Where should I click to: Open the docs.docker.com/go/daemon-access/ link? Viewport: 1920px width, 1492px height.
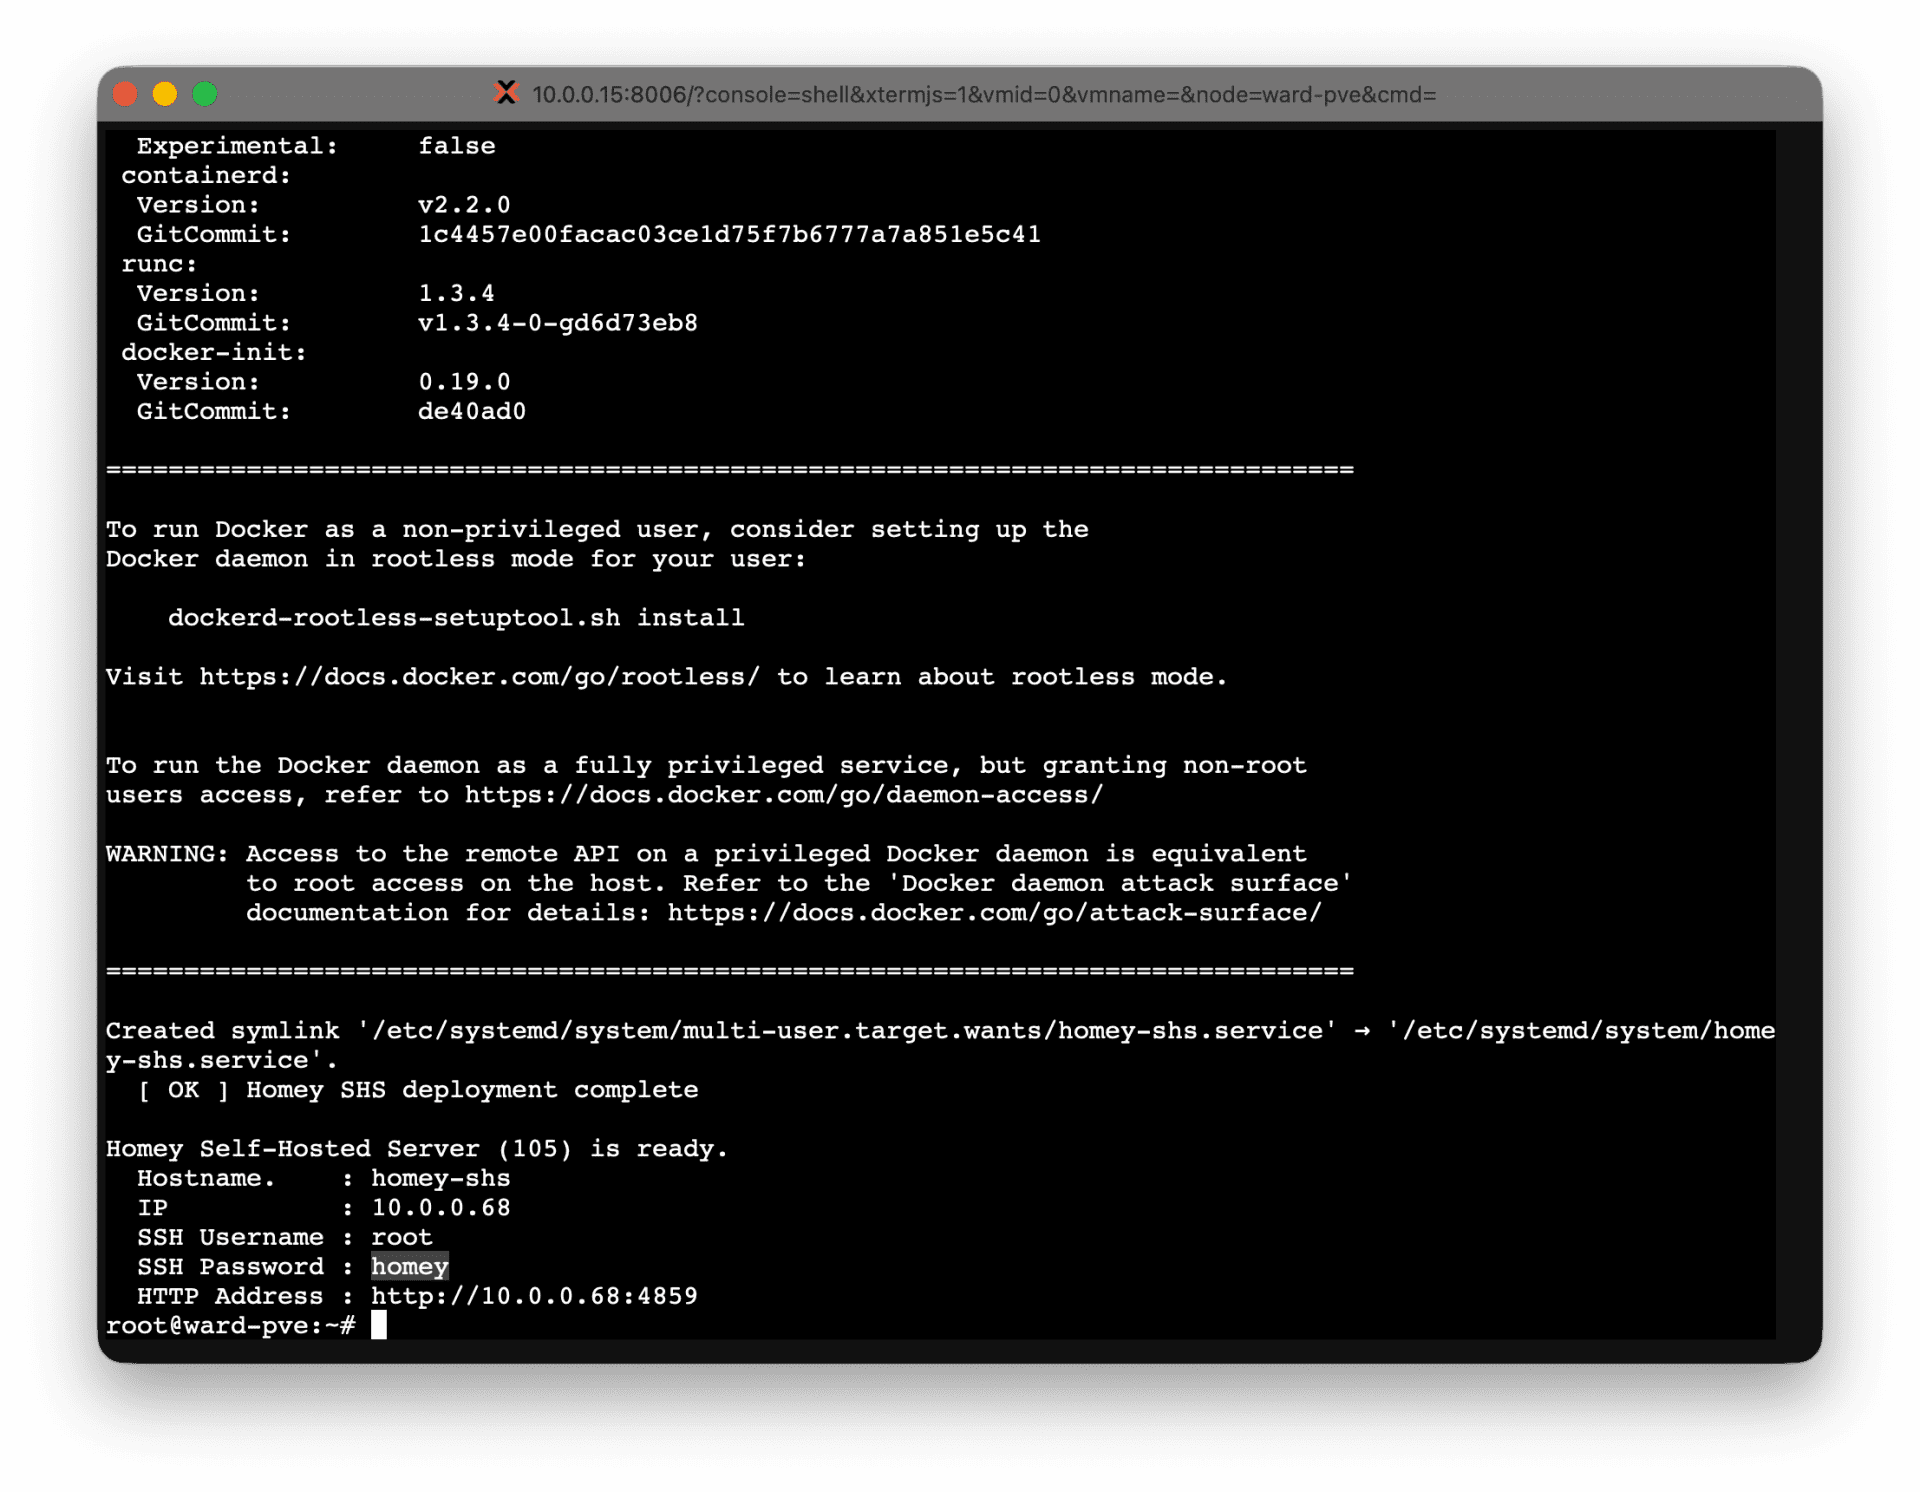783,795
